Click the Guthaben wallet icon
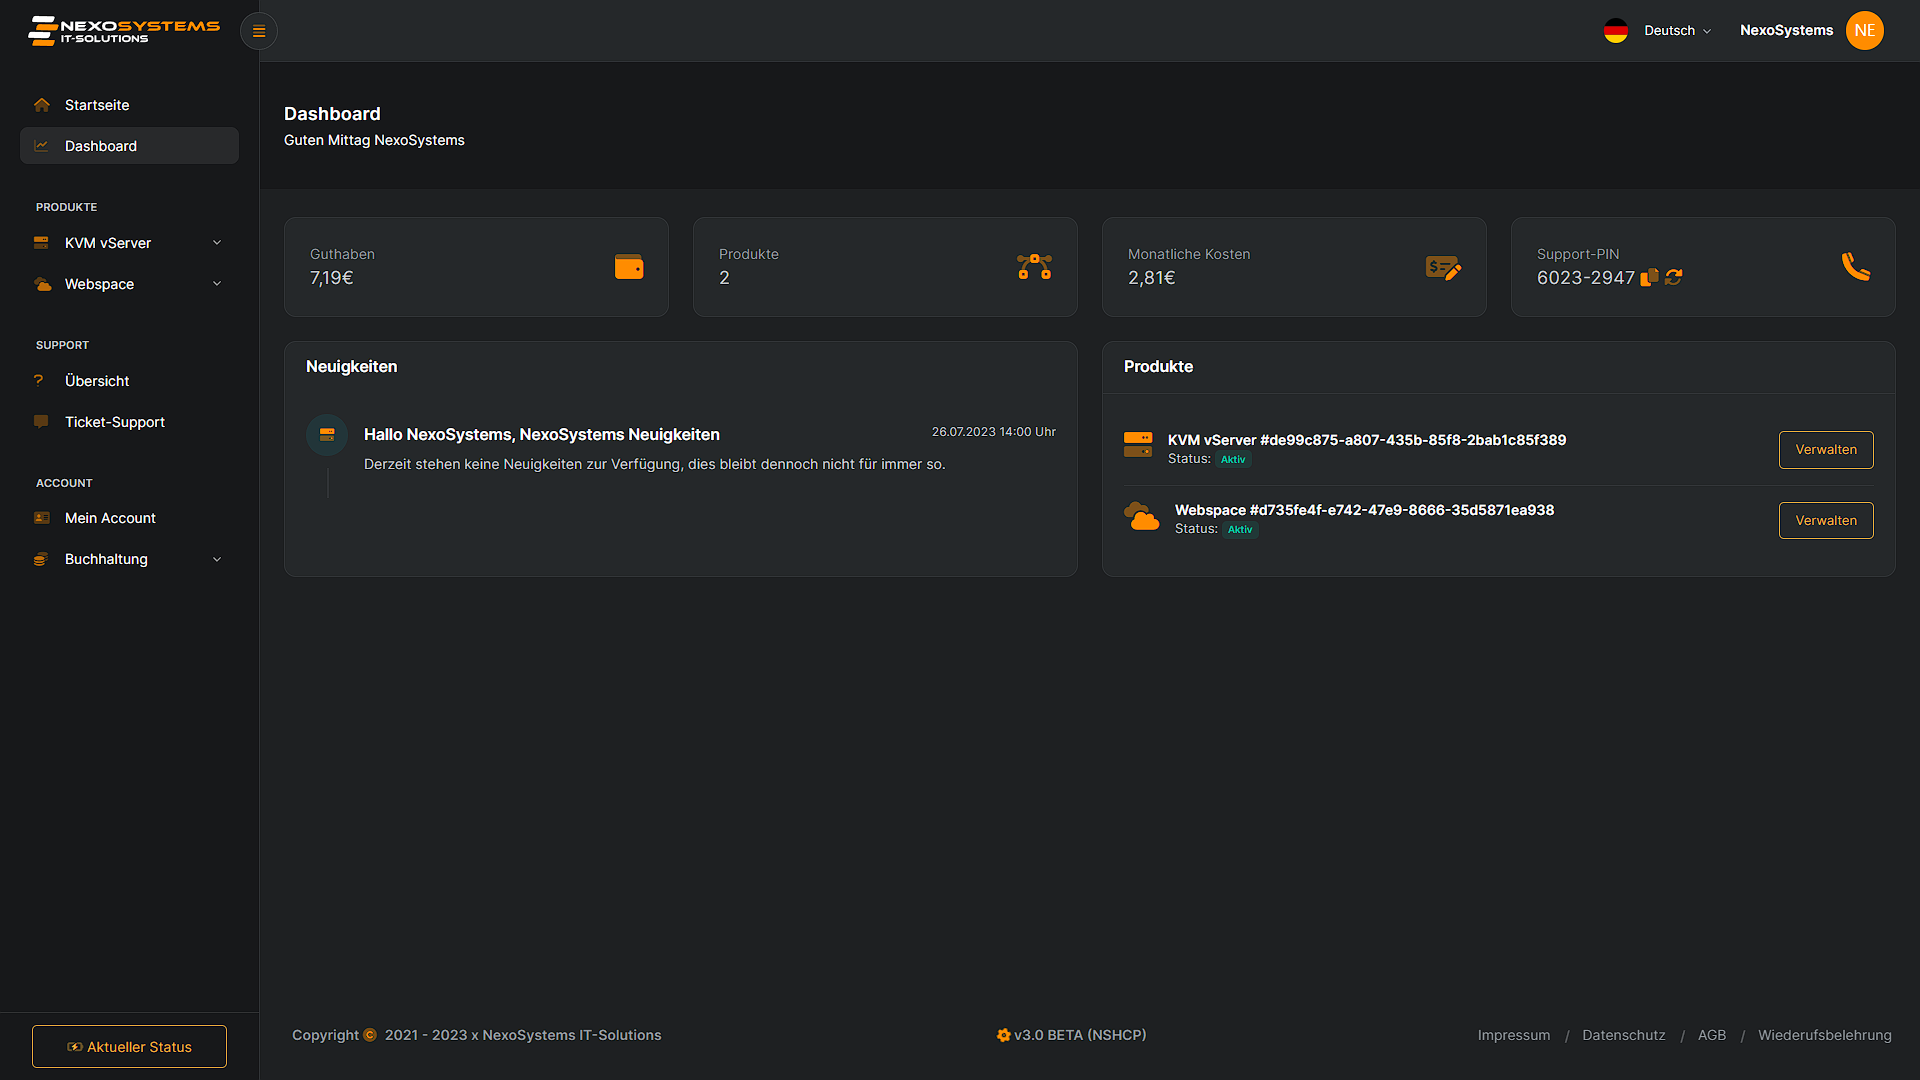The width and height of the screenshot is (1920, 1080). 629,267
